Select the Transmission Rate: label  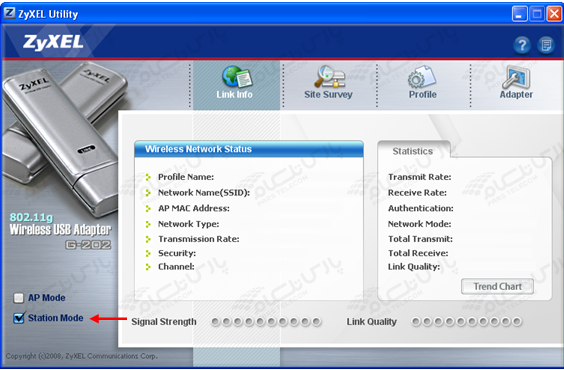[x=199, y=239]
